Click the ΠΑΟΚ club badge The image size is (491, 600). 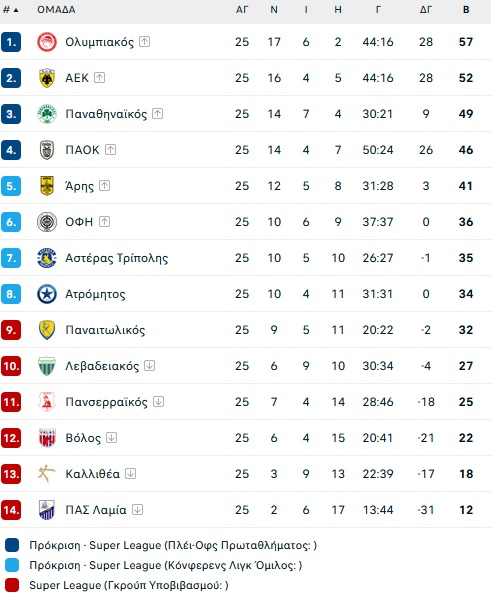tap(47, 150)
